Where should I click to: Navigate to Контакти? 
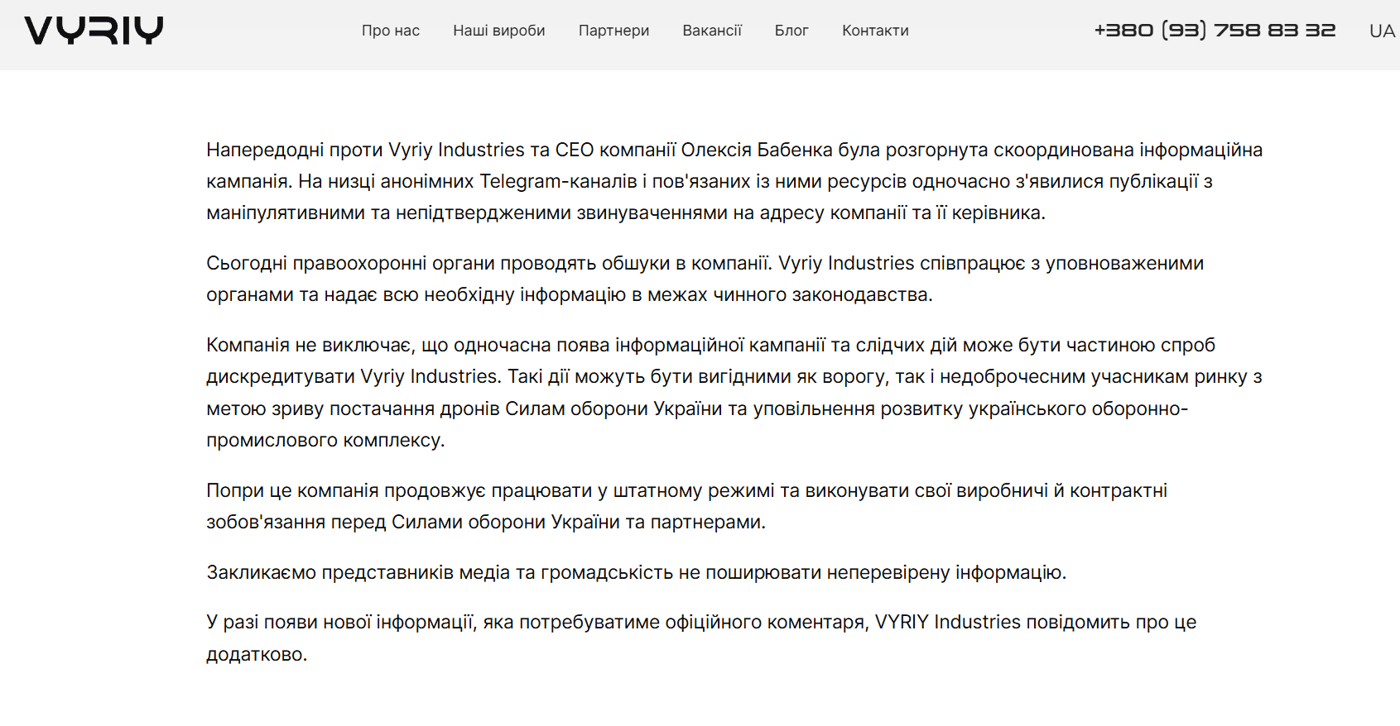[875, 31]
